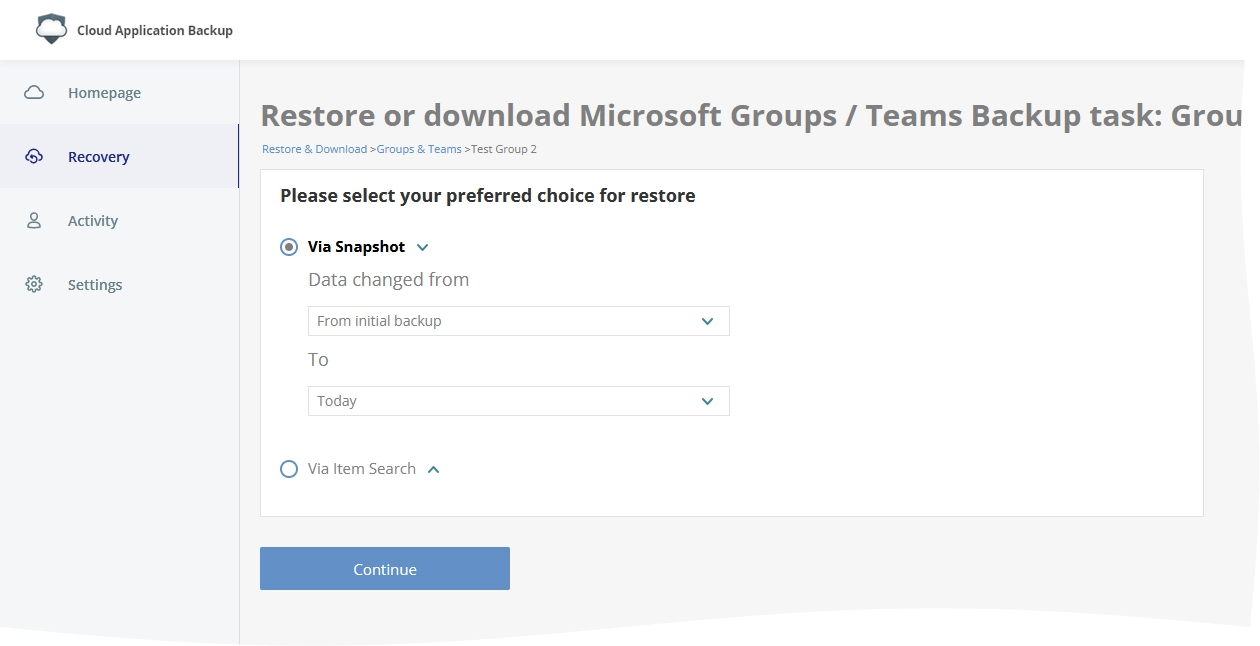Click the Cloud Application Backup title text

coord(155,30)
